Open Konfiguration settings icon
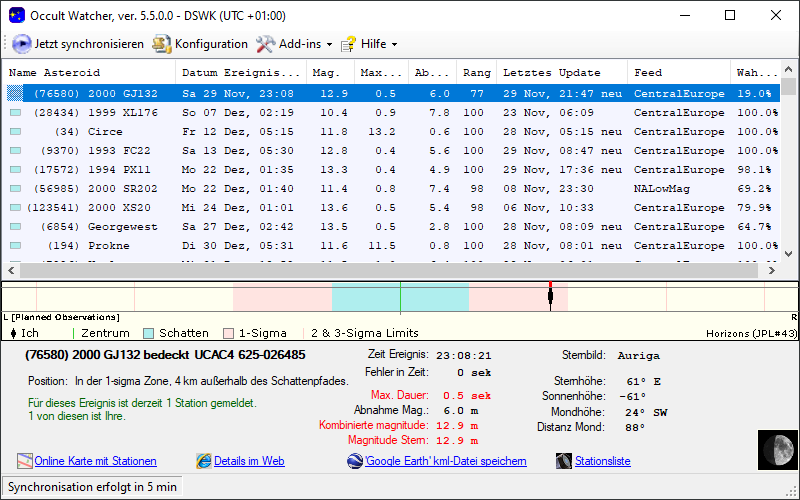The width and height of the screenshot is (800, 500). [161, 44]
